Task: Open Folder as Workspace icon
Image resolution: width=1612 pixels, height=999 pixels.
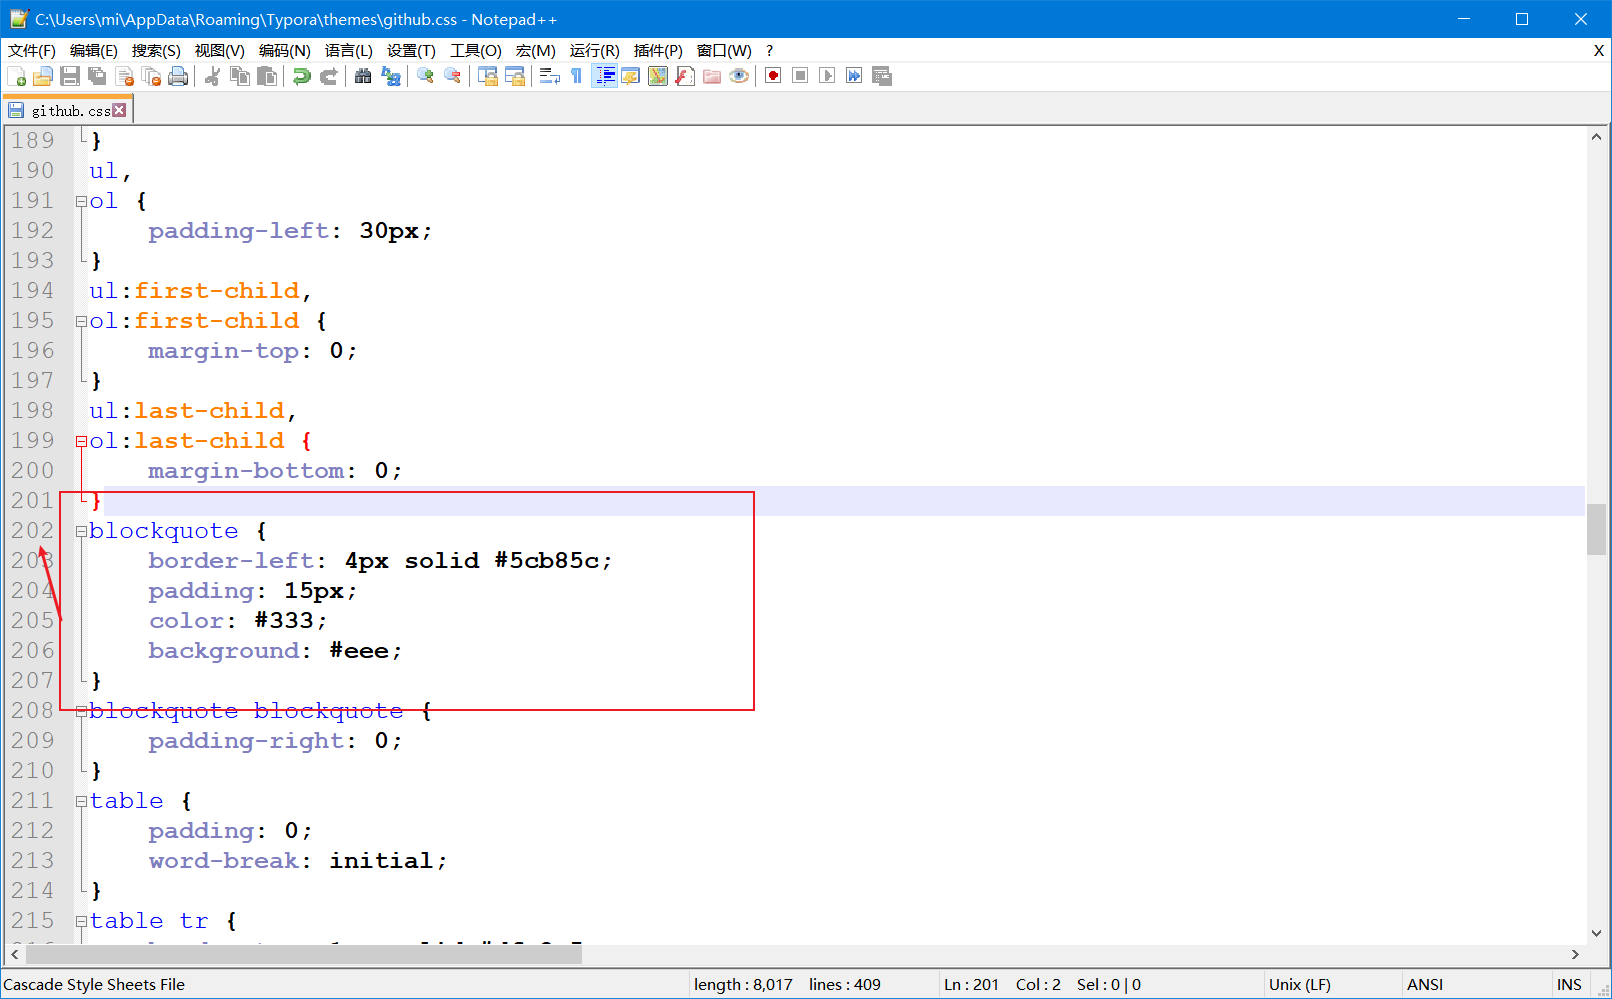Action: coord(712,76)
